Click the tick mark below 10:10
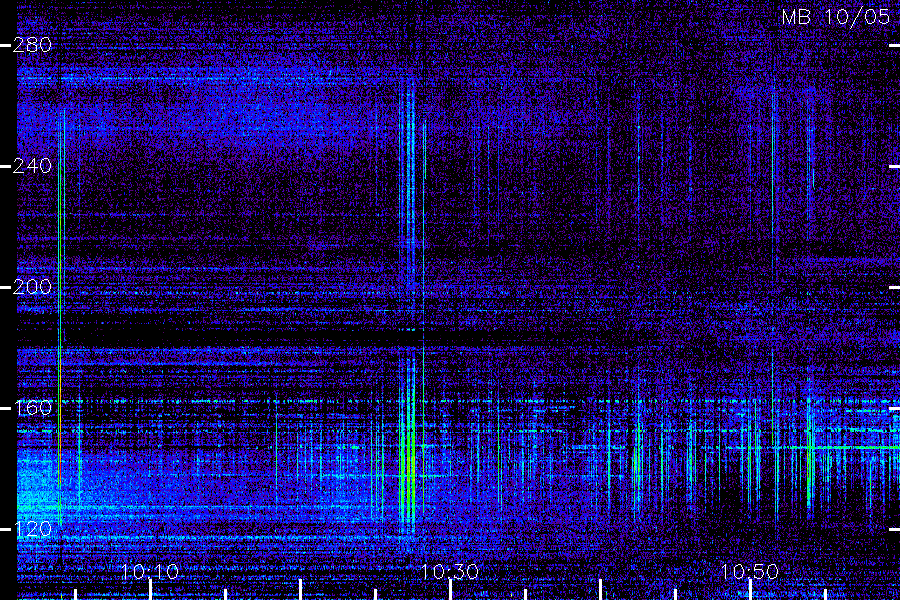This screenshot has width=900, height=600. pos(150,590)
